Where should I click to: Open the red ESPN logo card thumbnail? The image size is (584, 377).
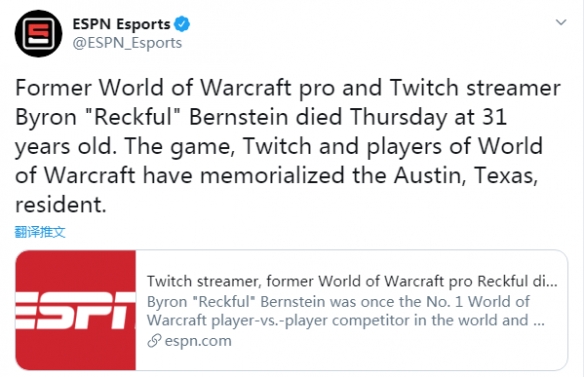pyautogui.click(x=76, y=310)
